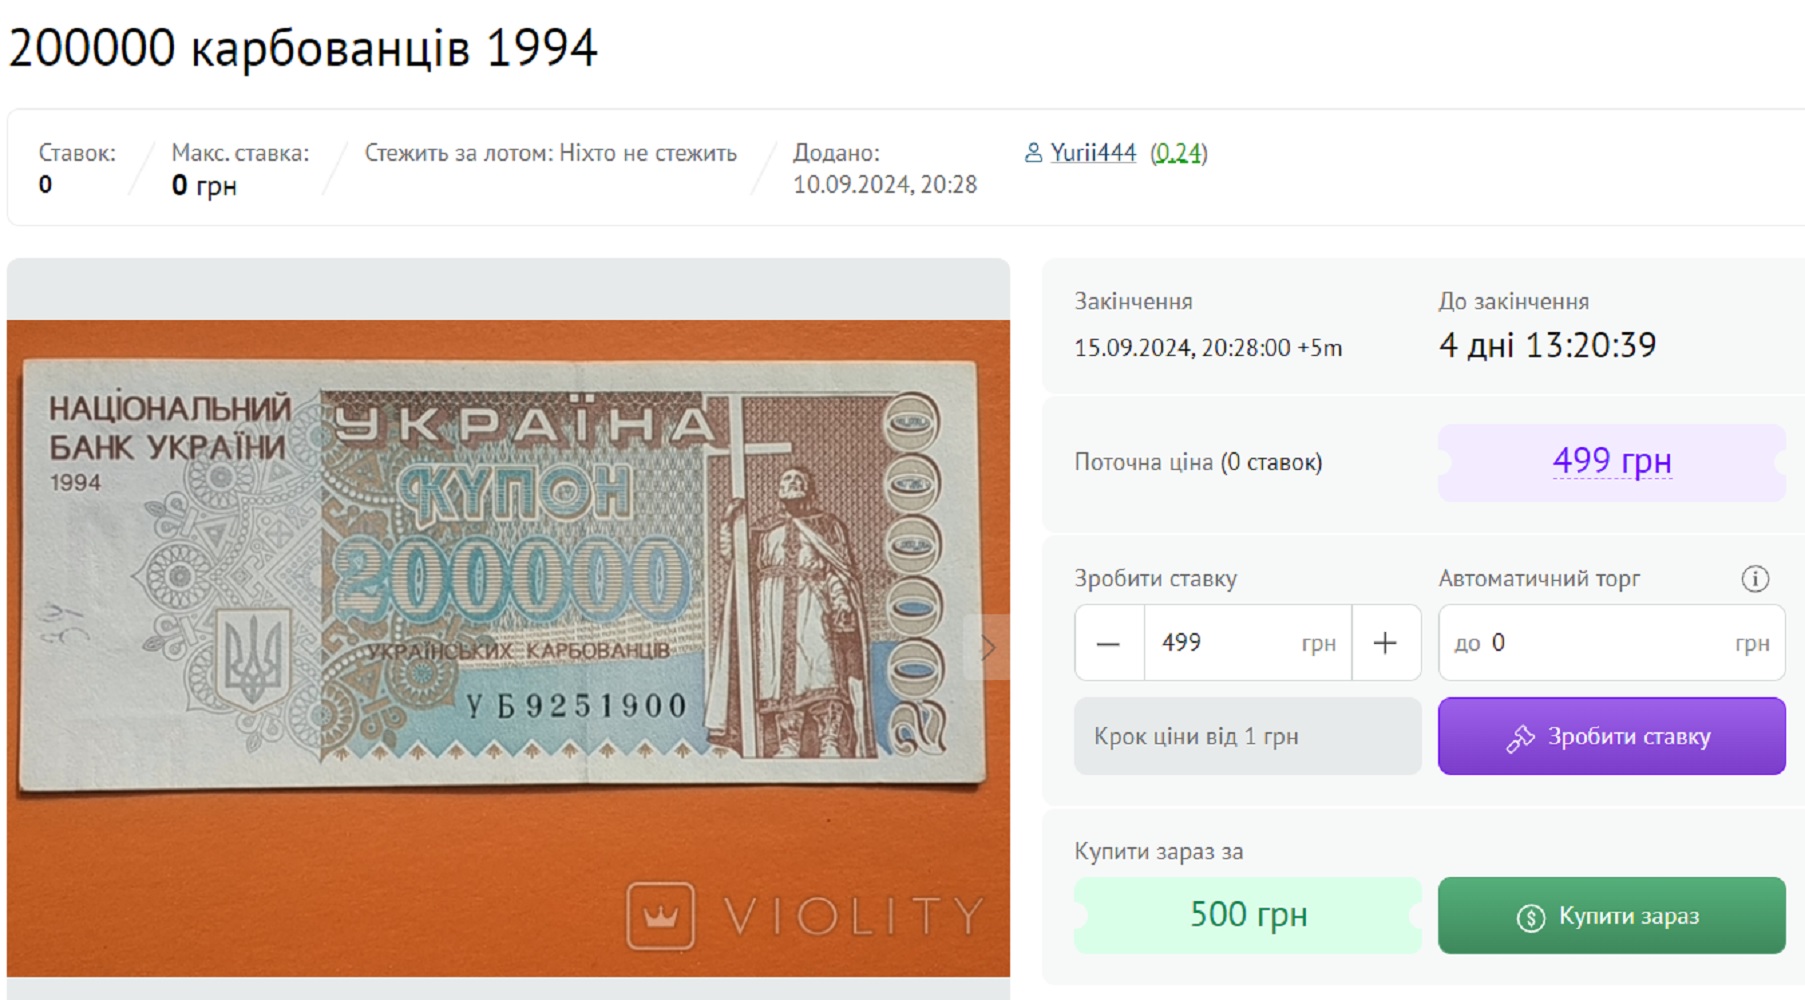Click the user profile icon beside Yurii444
This screenshot has height=1000, width=1805.
coord(1033,153)
